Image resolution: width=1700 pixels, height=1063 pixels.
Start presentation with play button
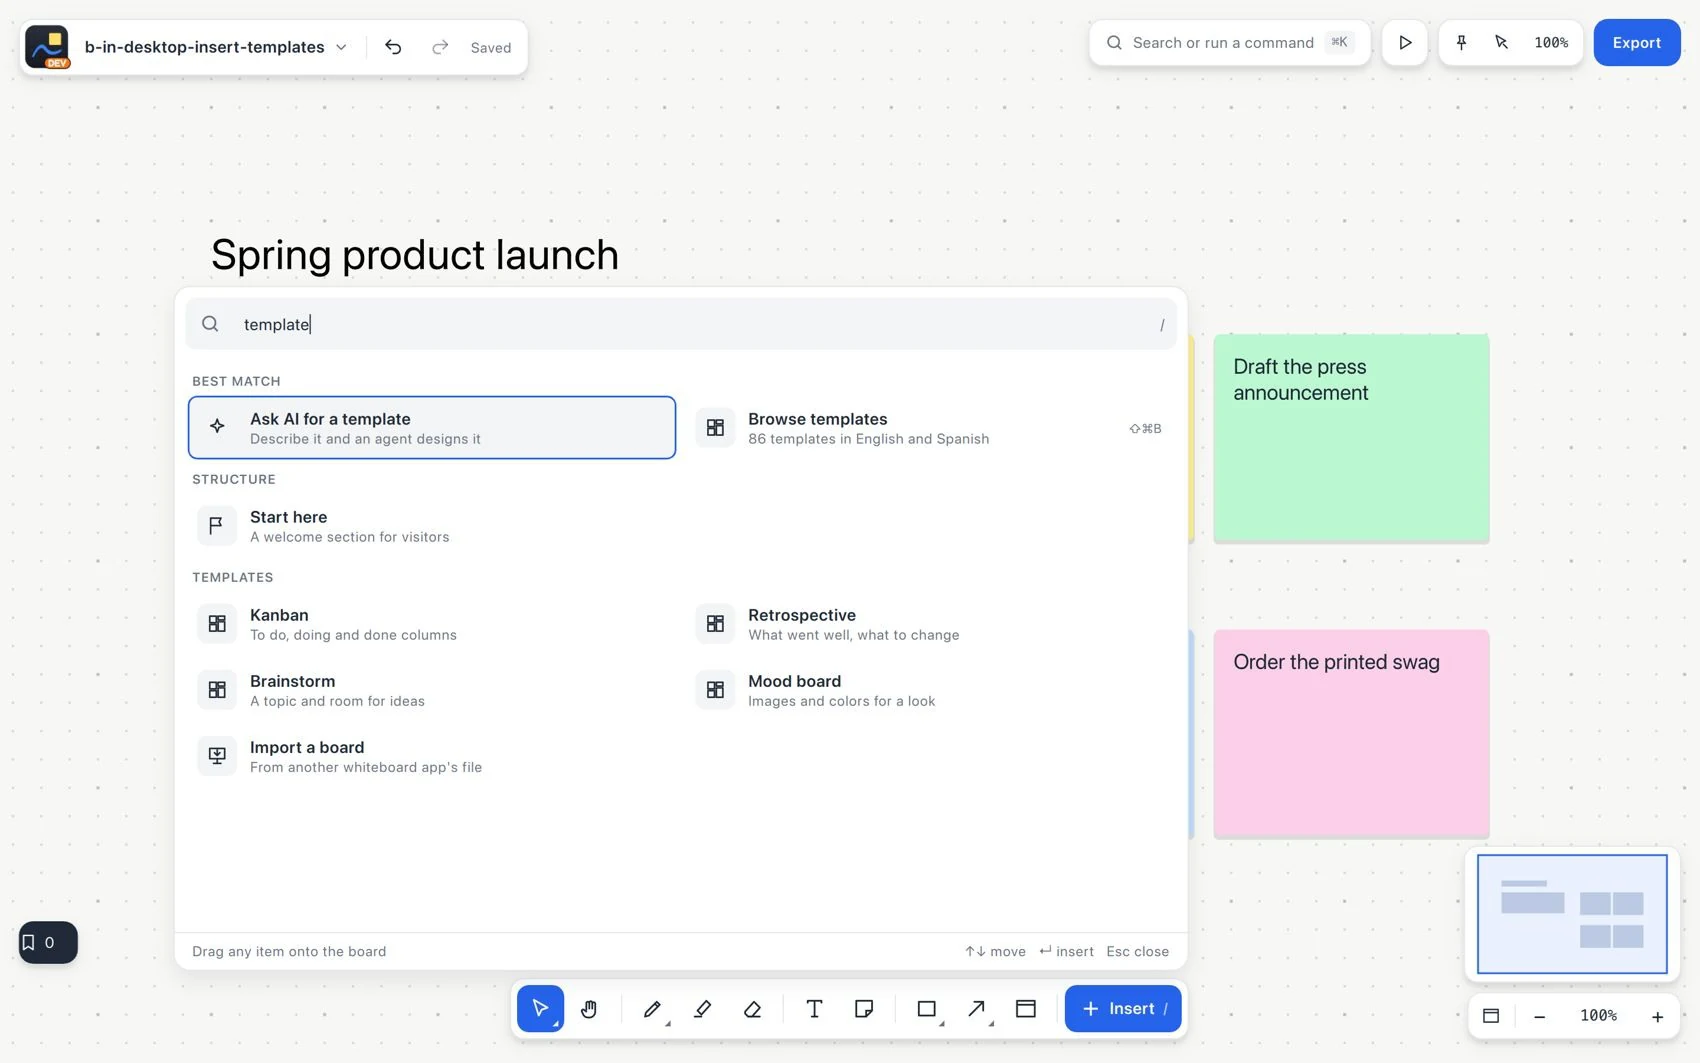click(1405, 42)
